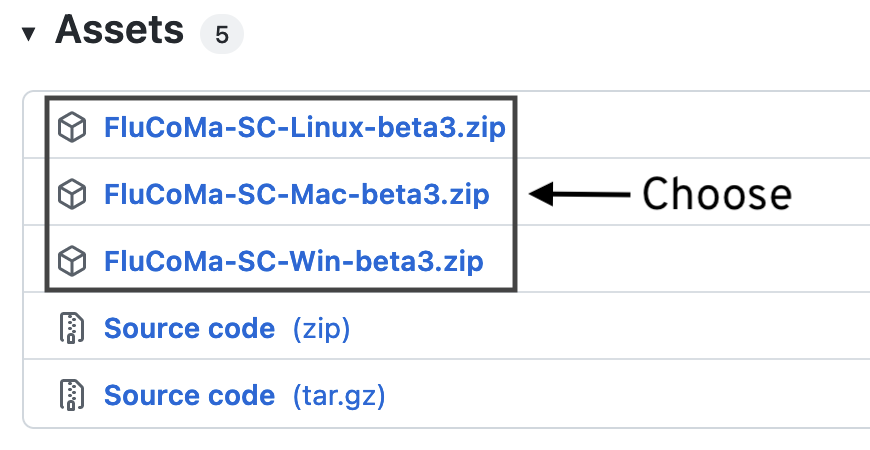Collapse the Assets section triangle
Screen dimensions: 870x450
[29, 34]
